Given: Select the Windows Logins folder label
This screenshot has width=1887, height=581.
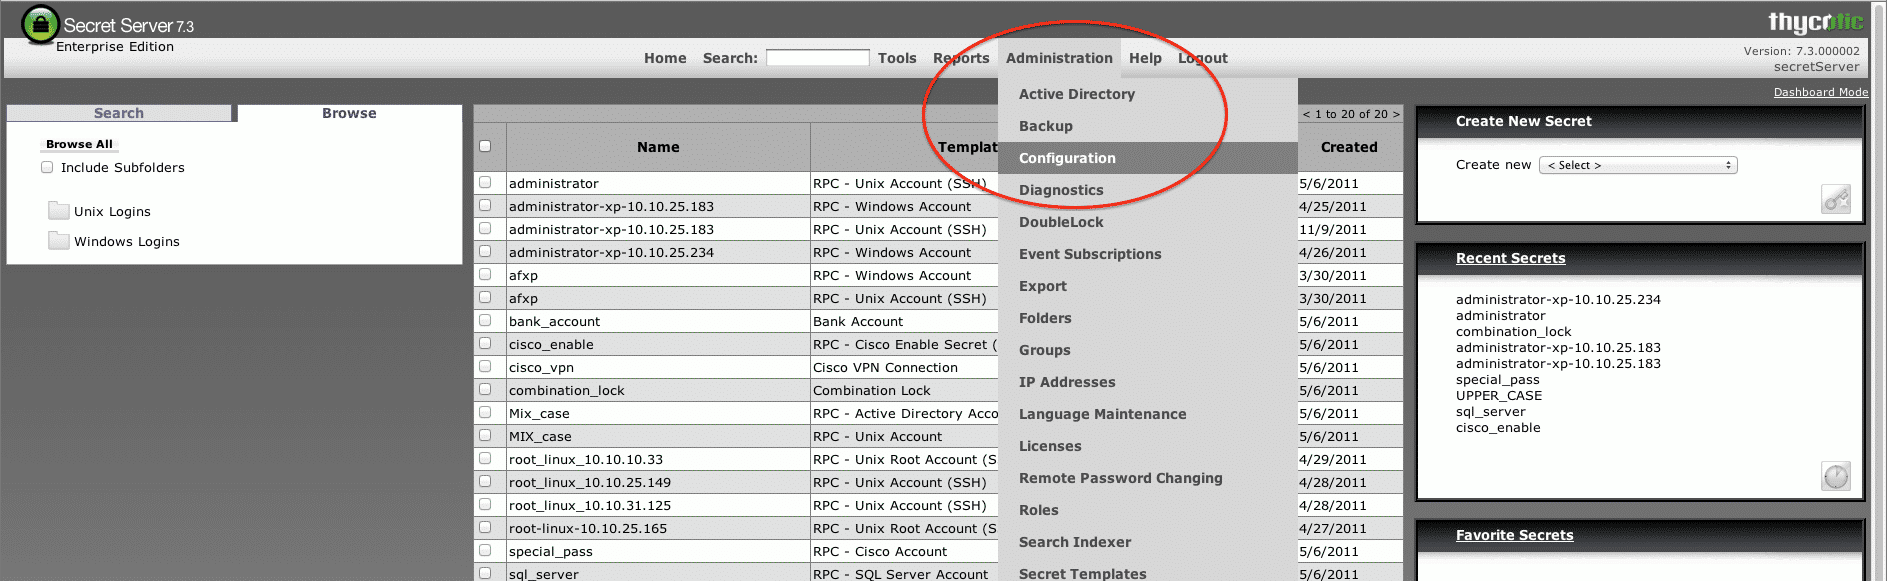Looking at the screenshot, I should [x=127, y=241].
